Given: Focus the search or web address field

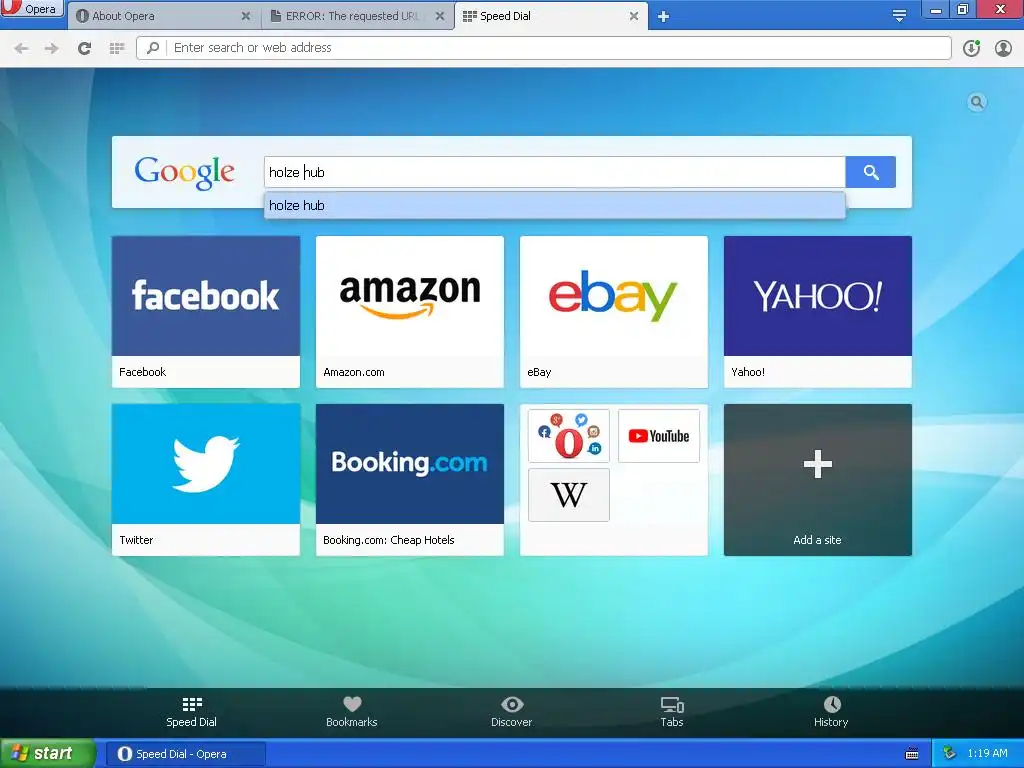Looking at the screenshot, I should pos(543,48).
